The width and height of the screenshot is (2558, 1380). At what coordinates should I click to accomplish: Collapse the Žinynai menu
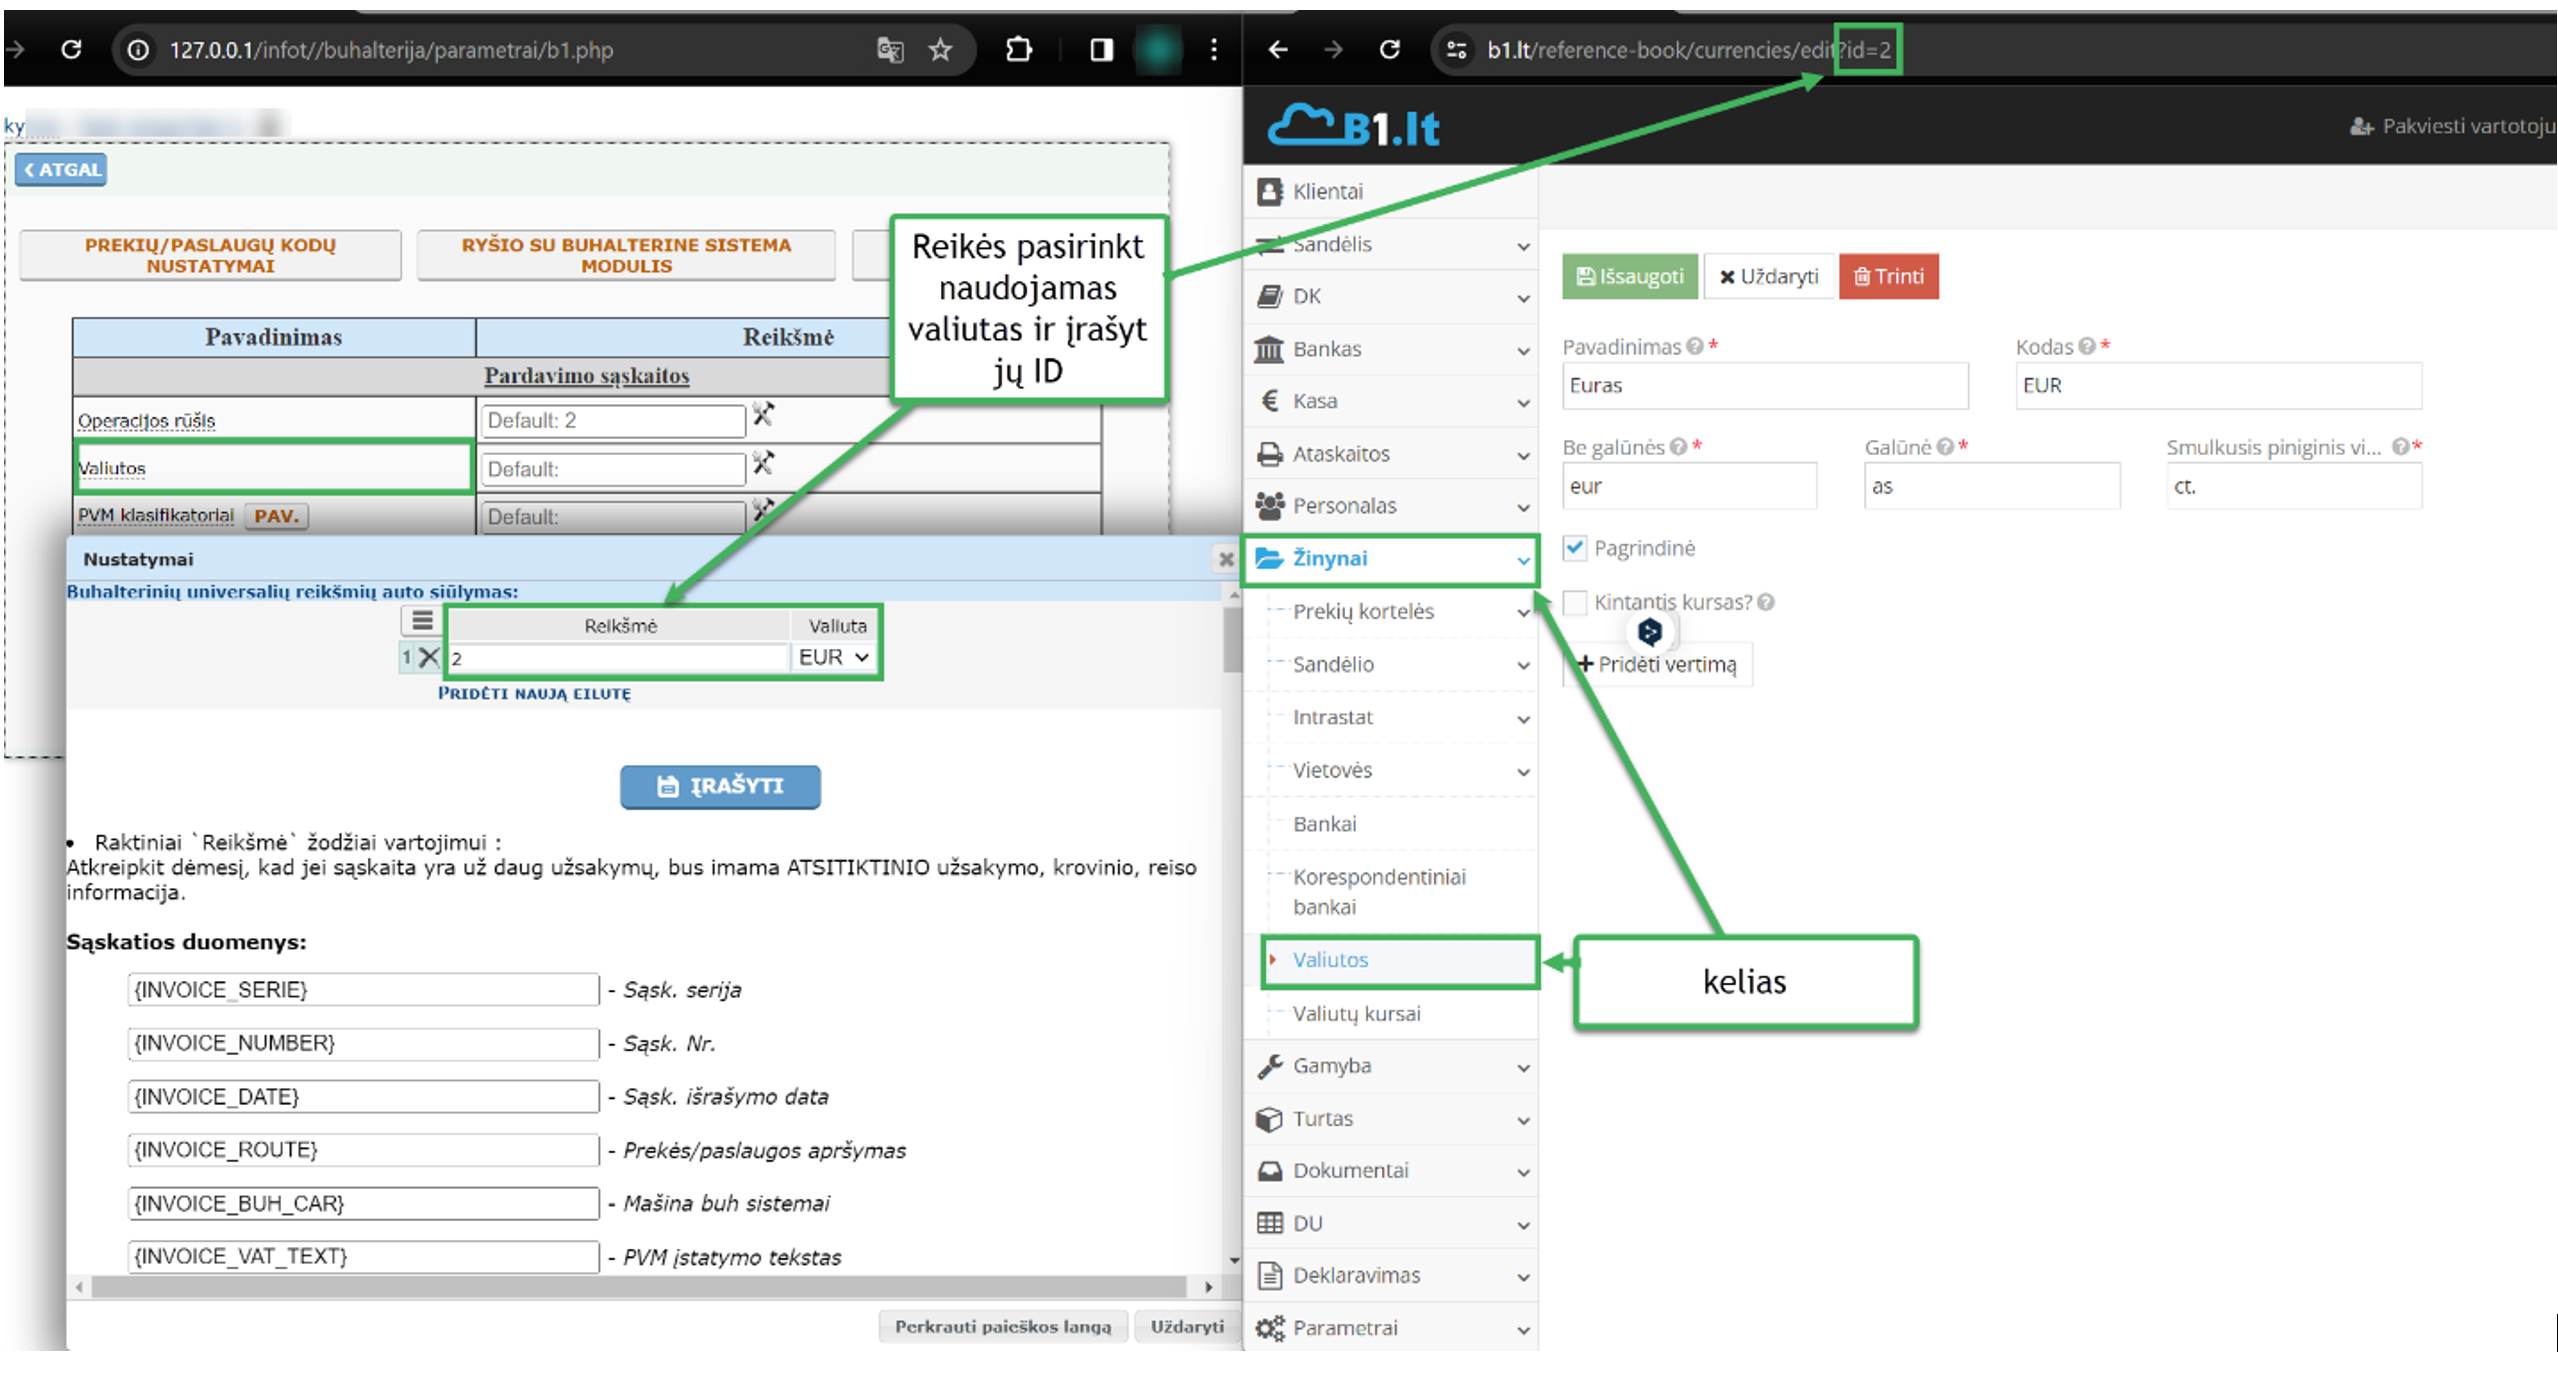1391,559
